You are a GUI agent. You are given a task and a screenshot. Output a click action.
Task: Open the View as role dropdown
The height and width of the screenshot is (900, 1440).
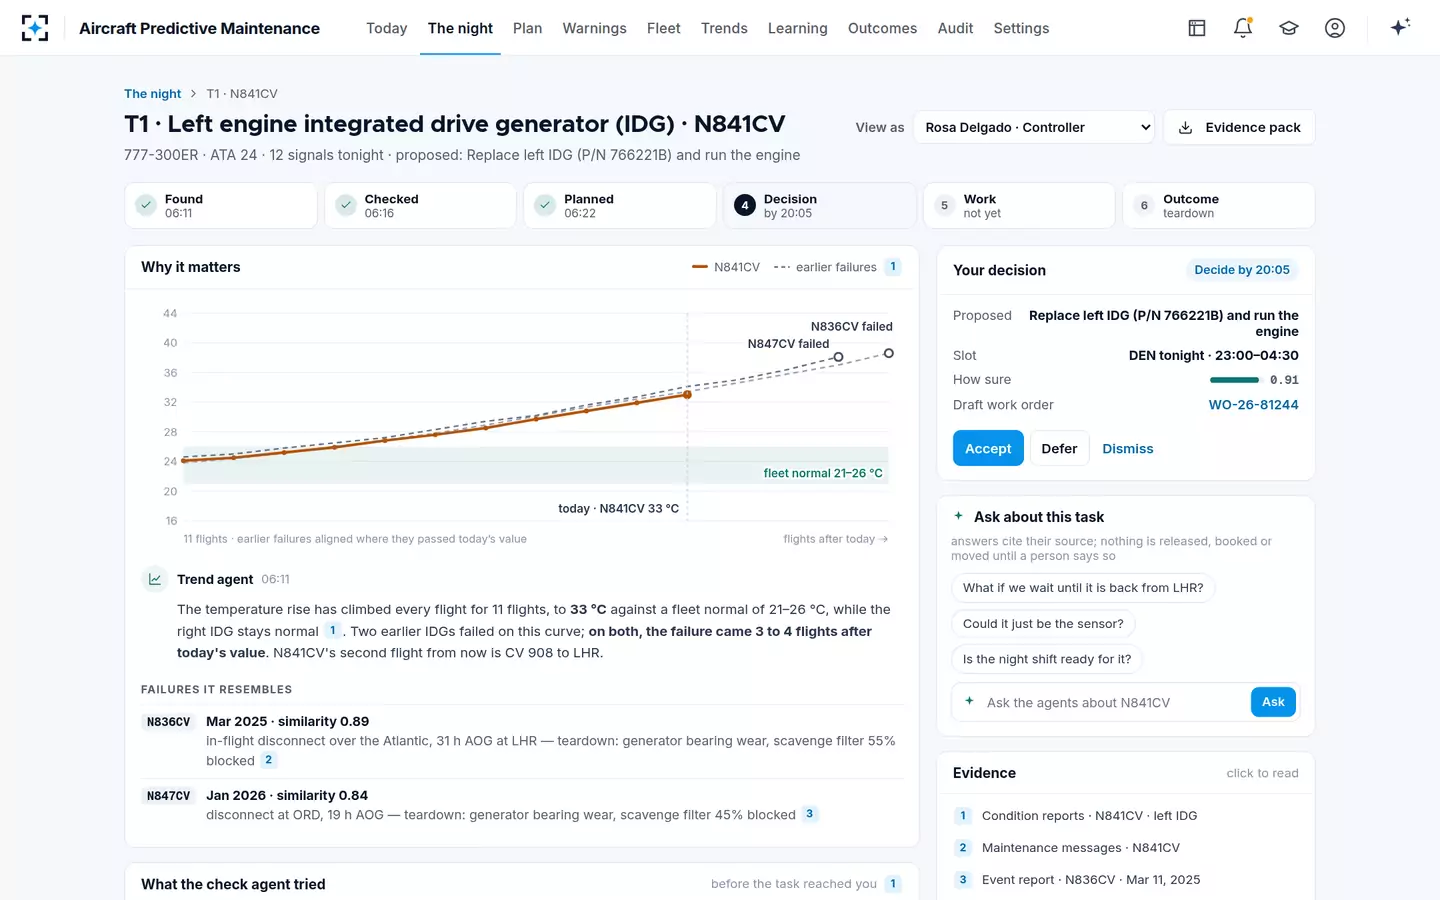(1034, 128)
